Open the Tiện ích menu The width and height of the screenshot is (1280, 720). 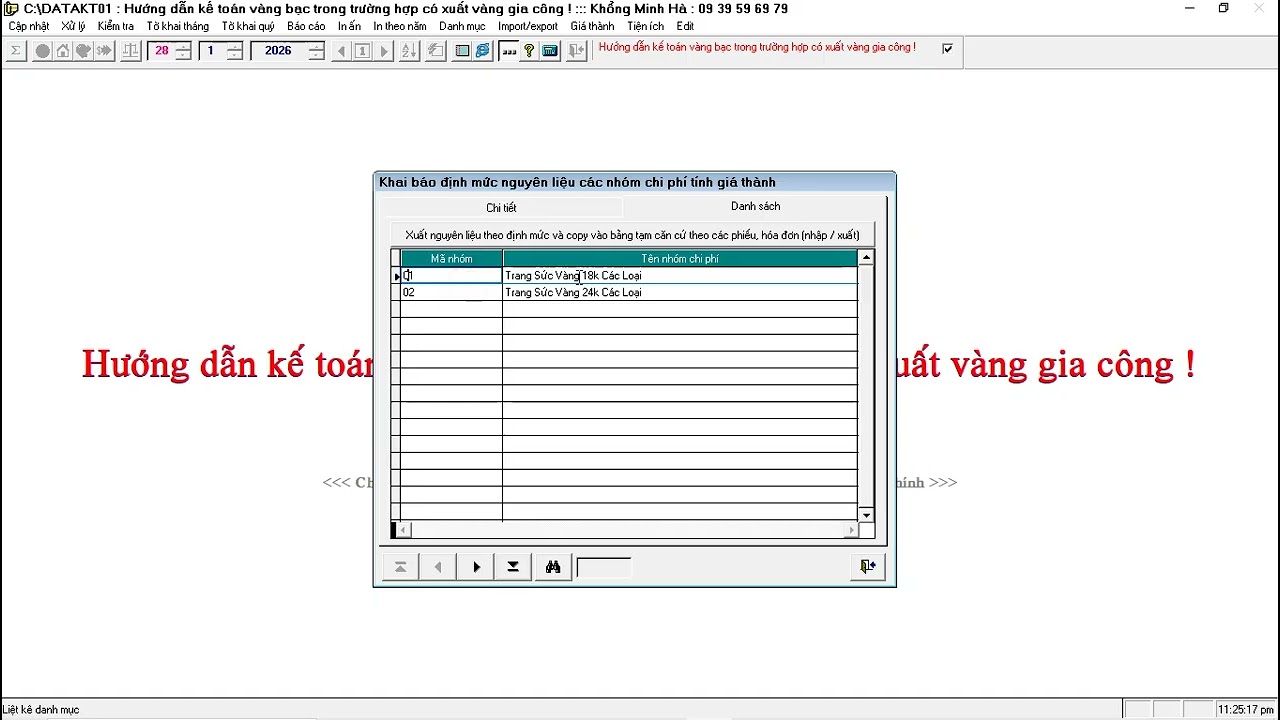click(x=645, y=27)
